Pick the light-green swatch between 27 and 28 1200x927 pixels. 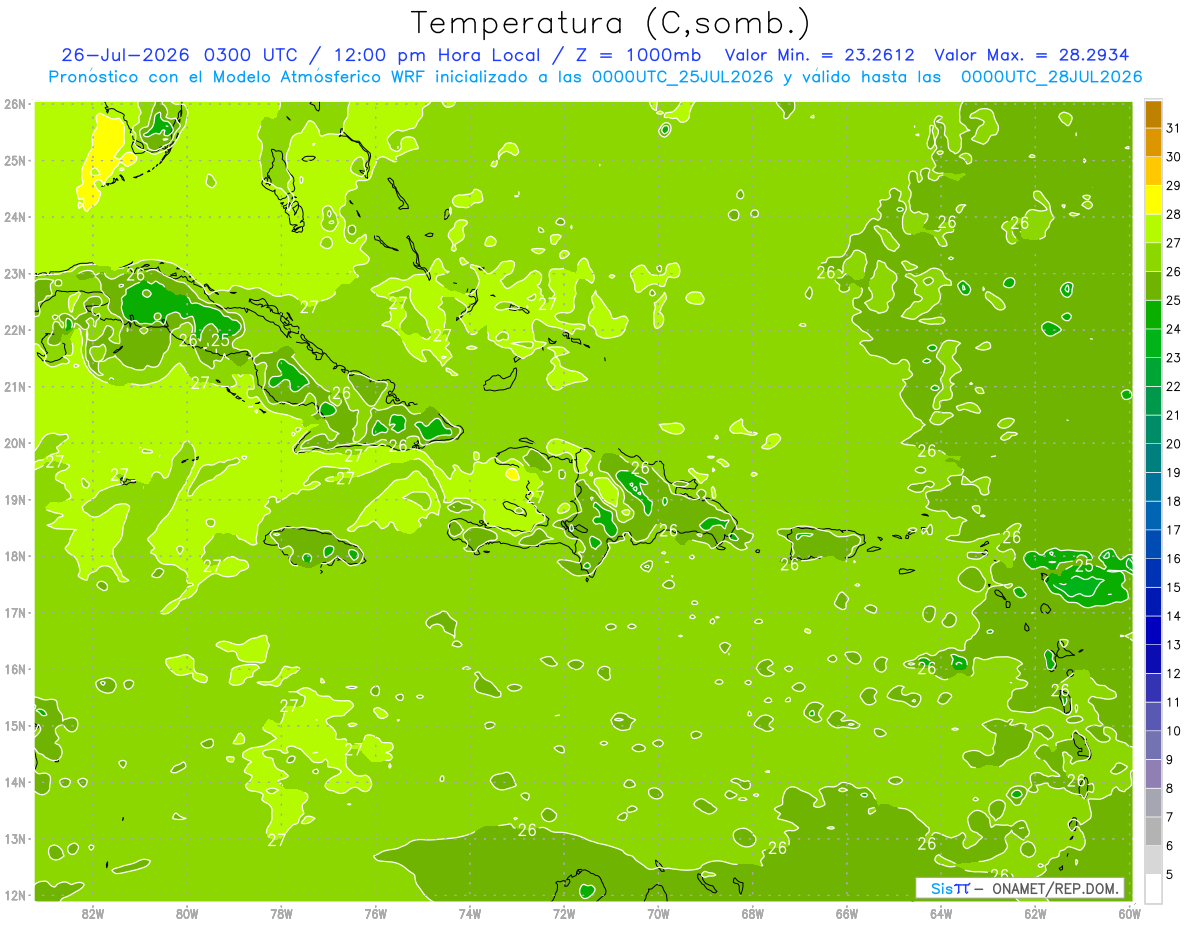click(x=1153, y=229)
